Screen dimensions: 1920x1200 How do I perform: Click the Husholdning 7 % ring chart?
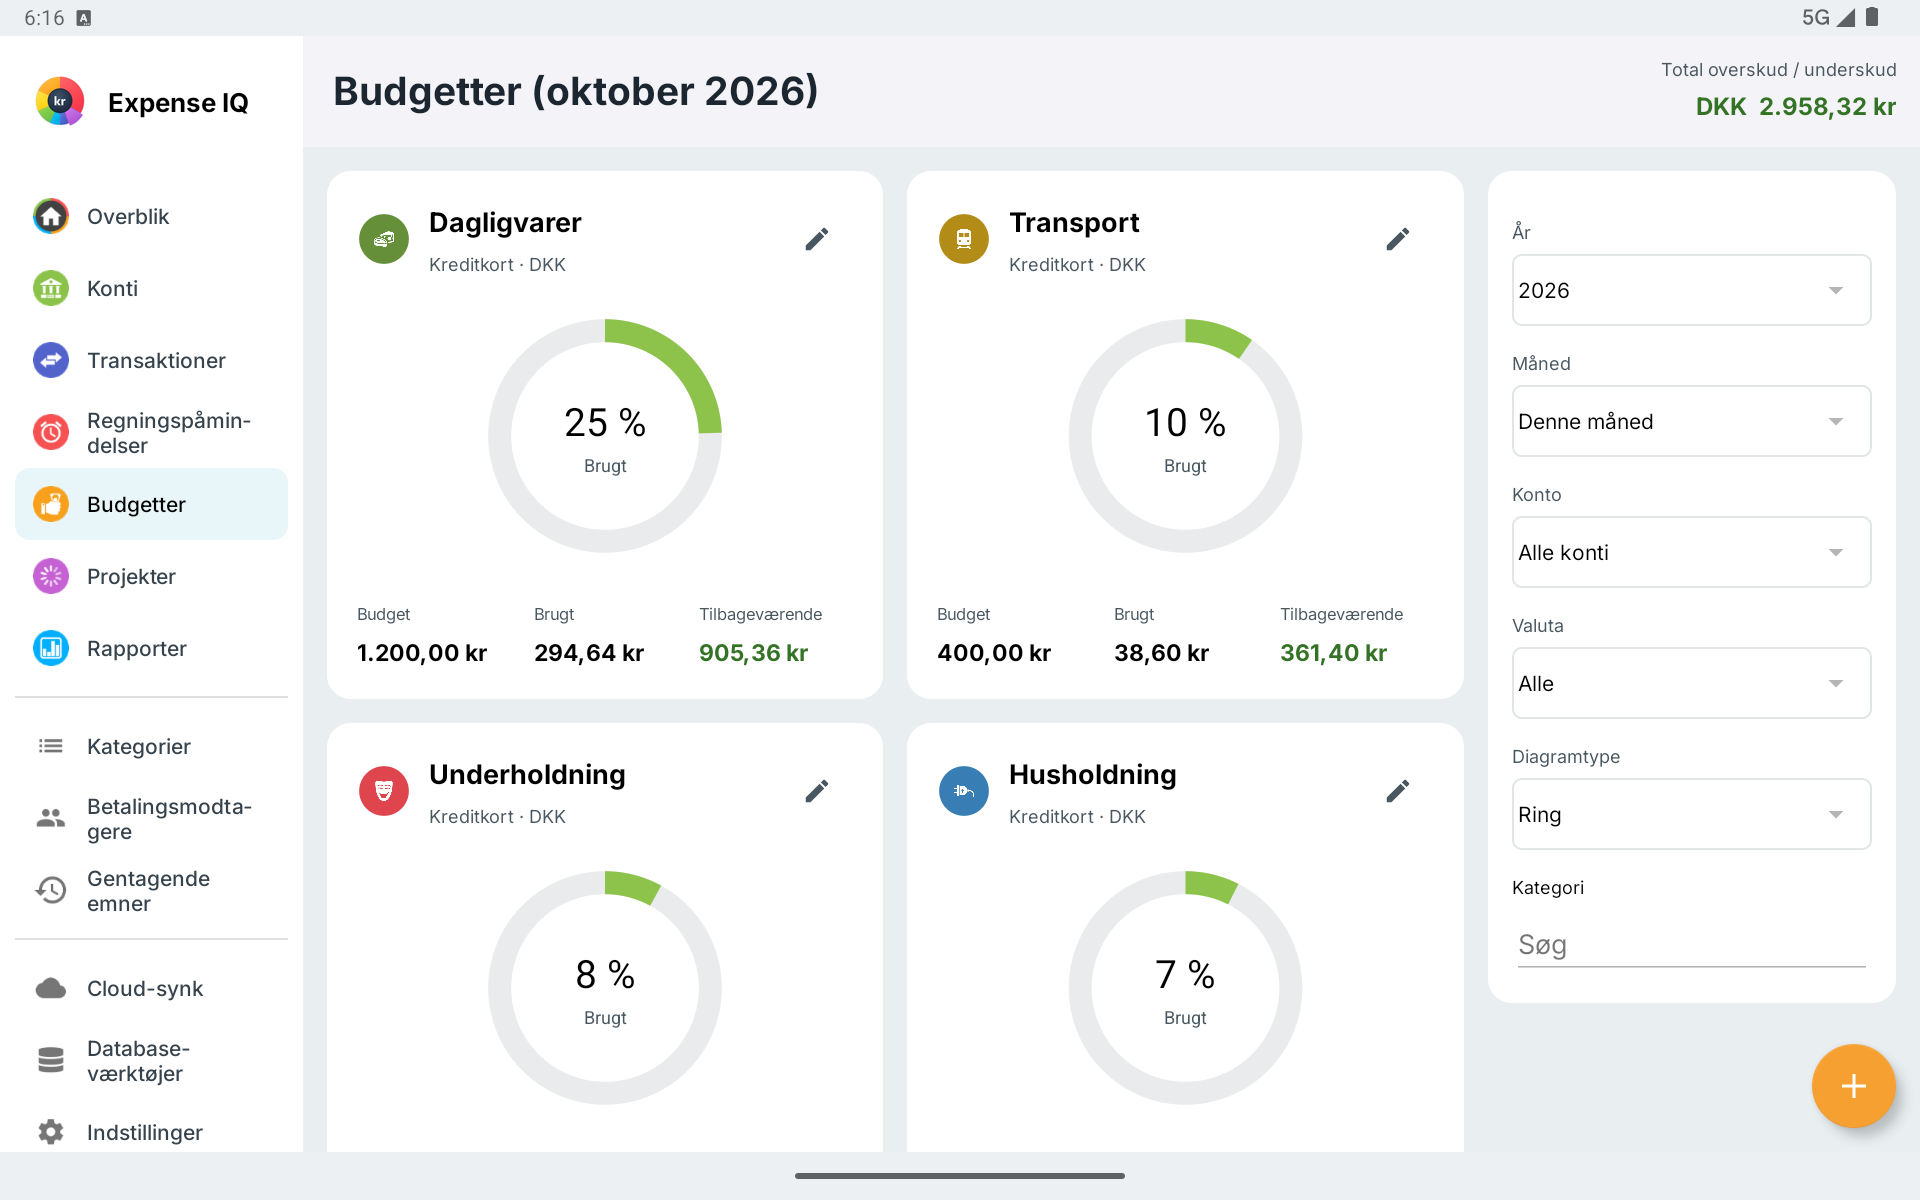1185,988
